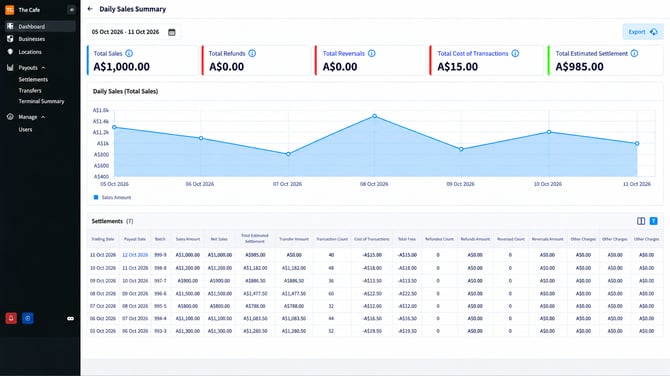Select the 08 Oct 2026 chart peak point
670x376 pixels.
pyautogui.click(x=374, y=116)
